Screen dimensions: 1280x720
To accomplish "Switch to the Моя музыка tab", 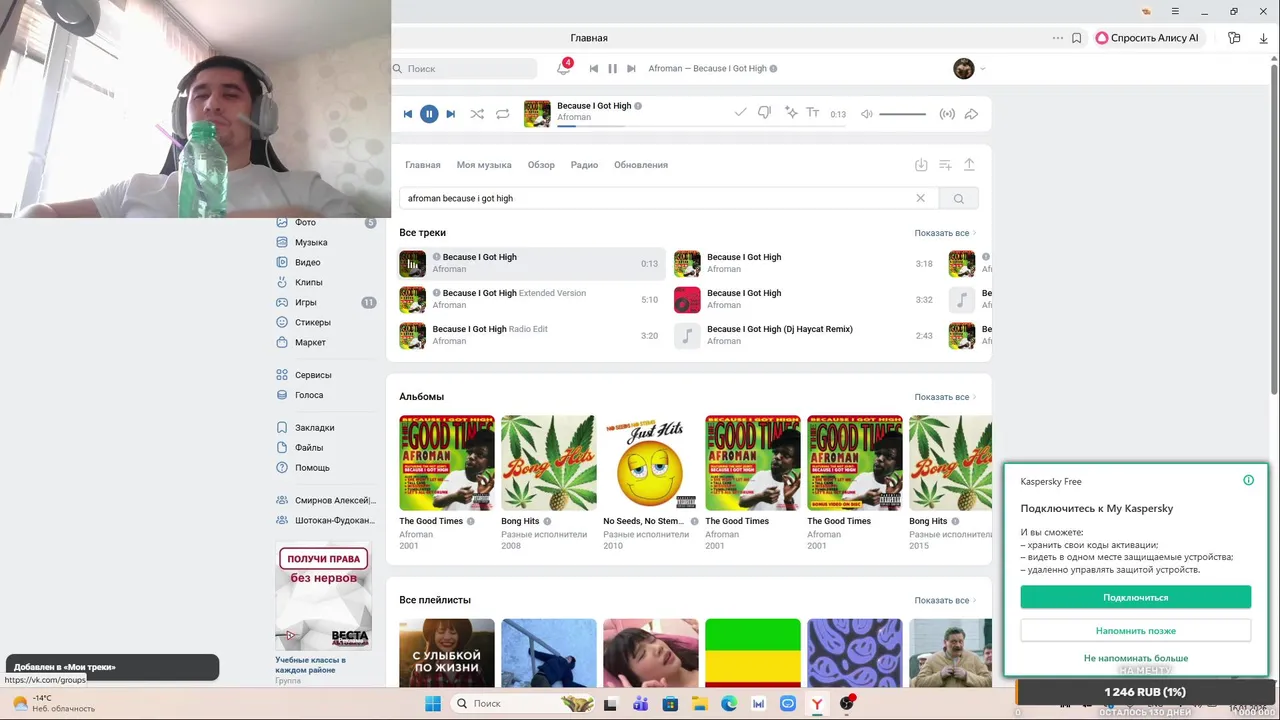I will (484, 165).
